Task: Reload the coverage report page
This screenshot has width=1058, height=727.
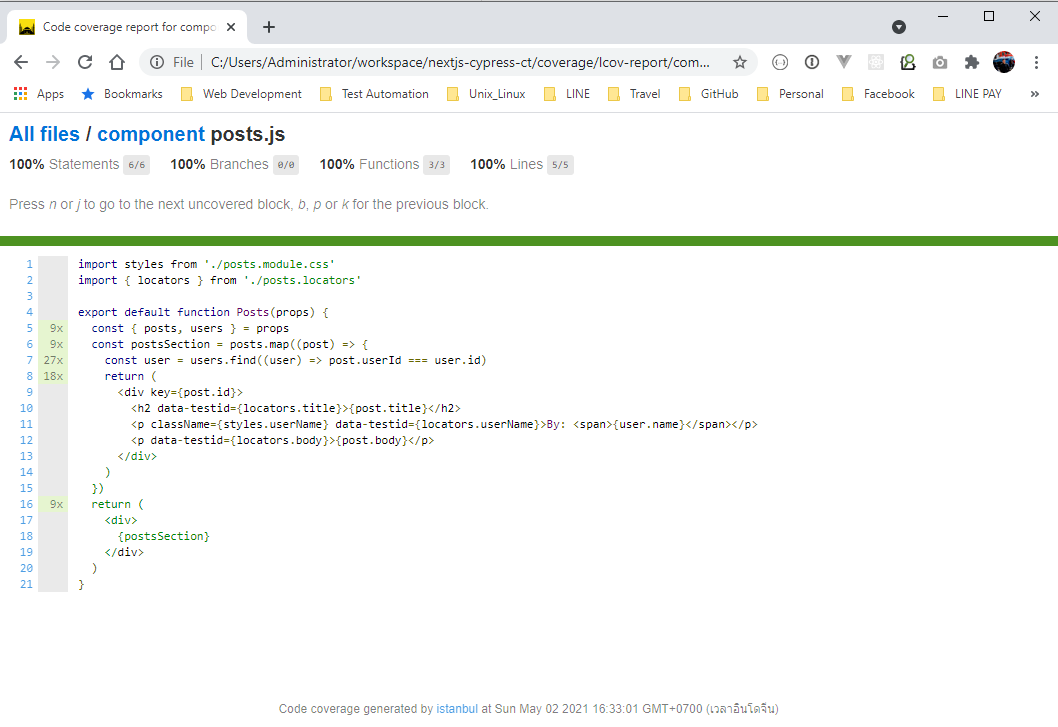Action: pos(84,61)
